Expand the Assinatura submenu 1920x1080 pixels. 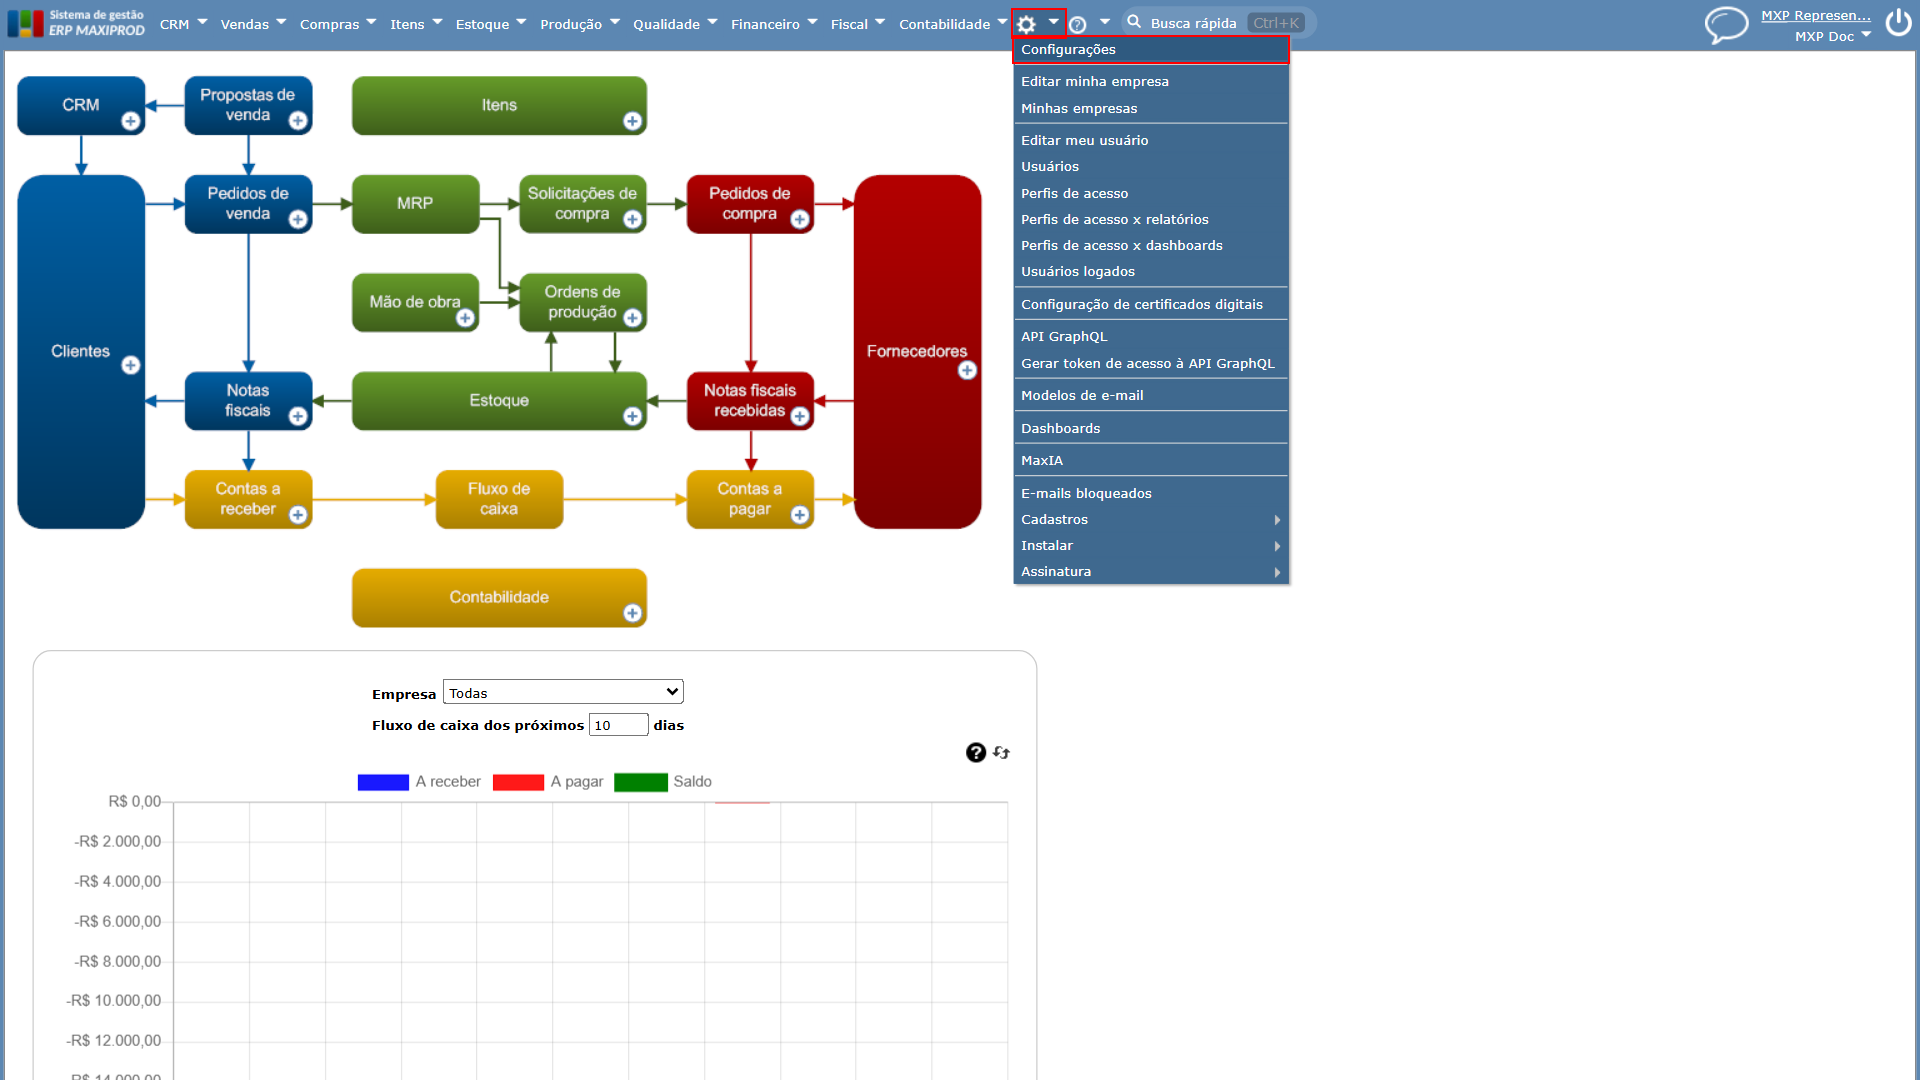(1150, 572)
